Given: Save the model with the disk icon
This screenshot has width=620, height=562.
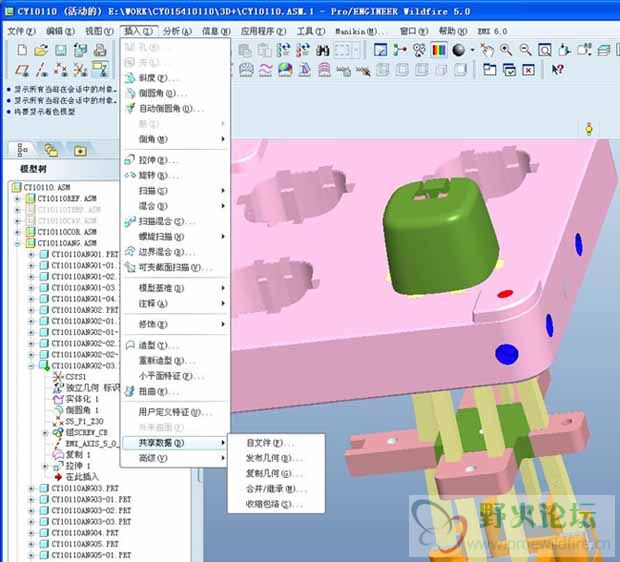Looking at the screenshot, I should click(60, 50).
